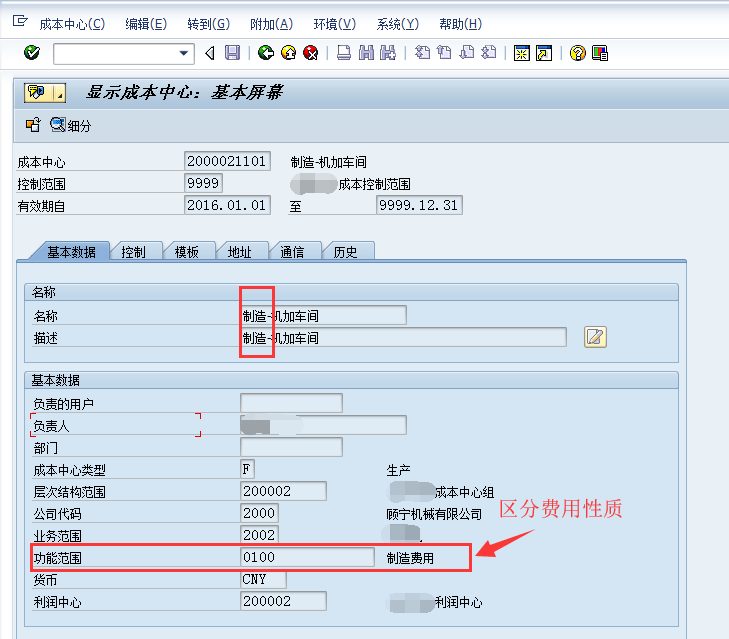Screen dimensions: 729x639
Task: Open 成本中心(C) menu
Action: pyautogui.click(x=72, y=24)
